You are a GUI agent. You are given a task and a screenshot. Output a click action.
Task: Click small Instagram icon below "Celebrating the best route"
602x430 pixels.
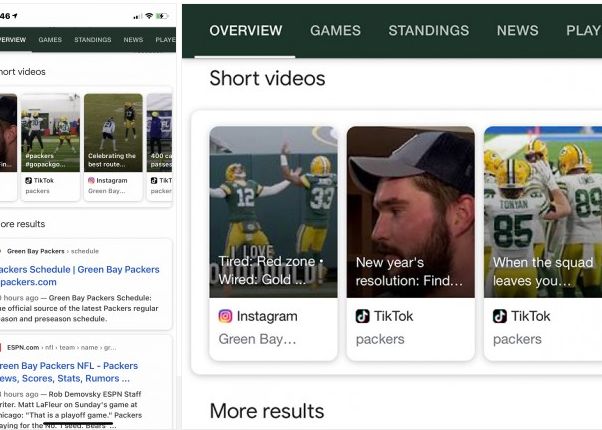[92, 180]
